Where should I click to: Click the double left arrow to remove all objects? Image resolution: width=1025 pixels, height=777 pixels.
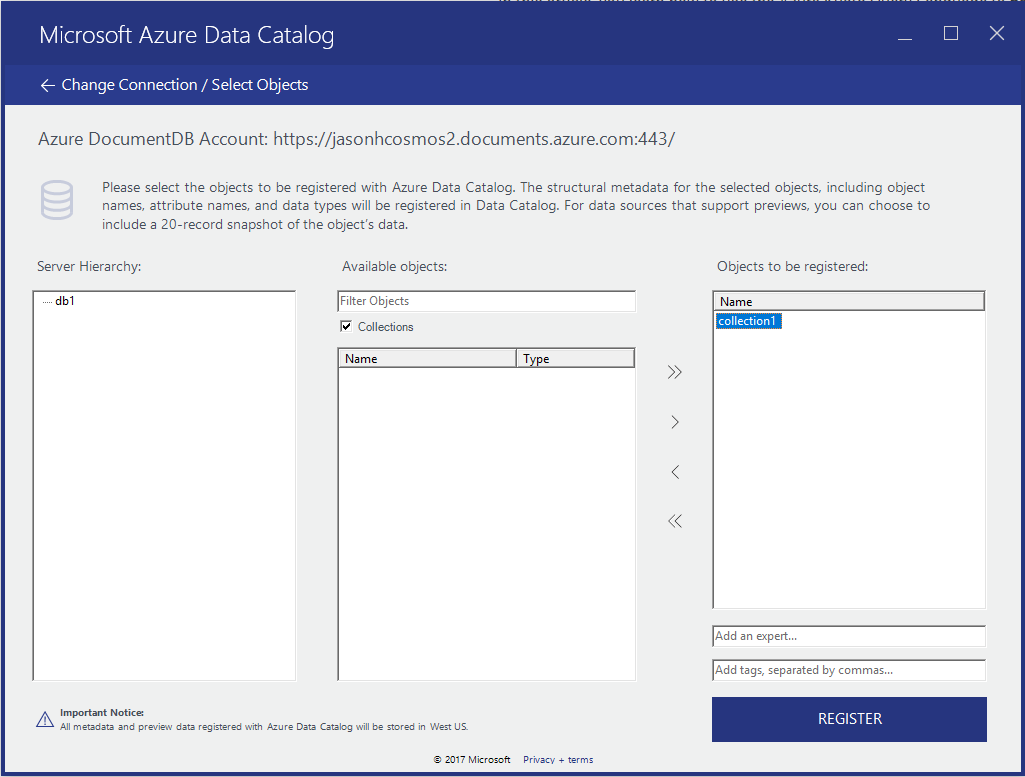click(674, 520)
